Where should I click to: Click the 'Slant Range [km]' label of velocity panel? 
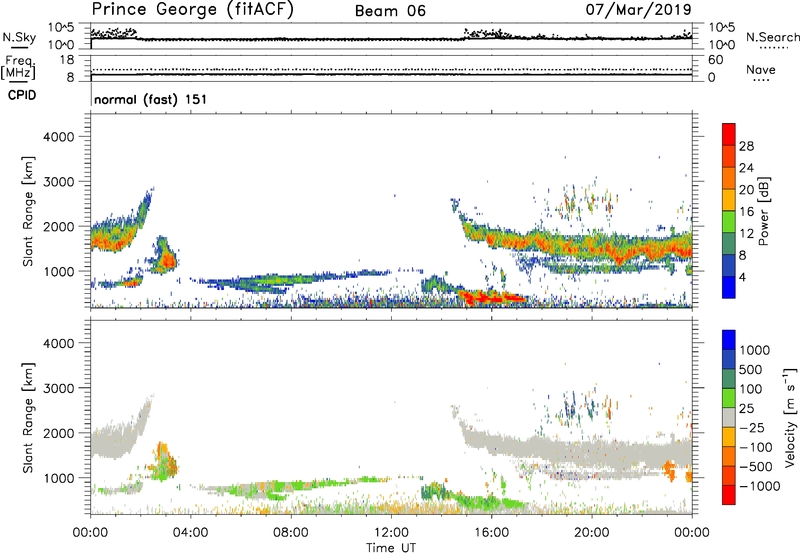tap(27, 417)
